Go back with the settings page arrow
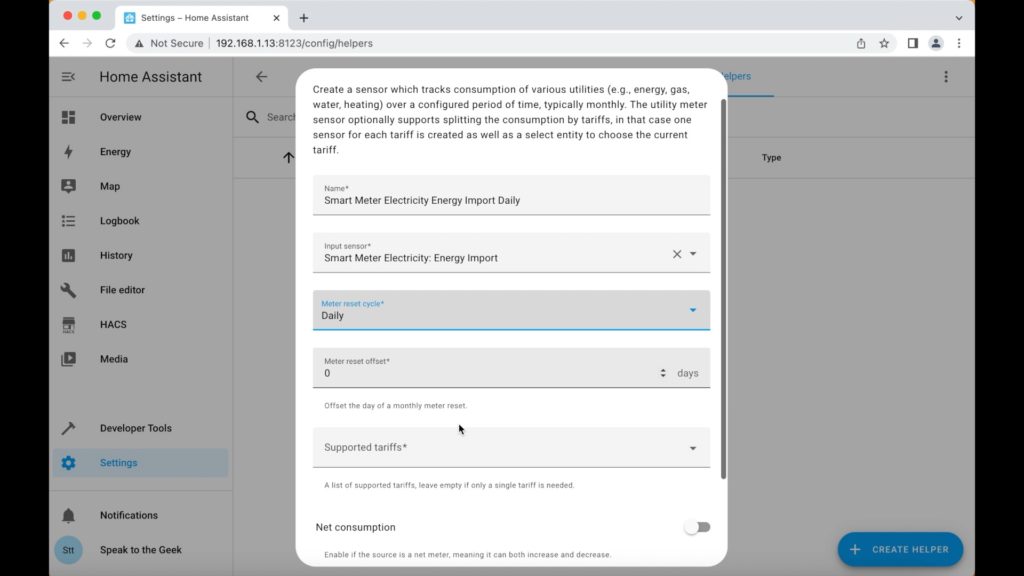The height and width of the screenshot is (576, 1024). click(261, 77)
